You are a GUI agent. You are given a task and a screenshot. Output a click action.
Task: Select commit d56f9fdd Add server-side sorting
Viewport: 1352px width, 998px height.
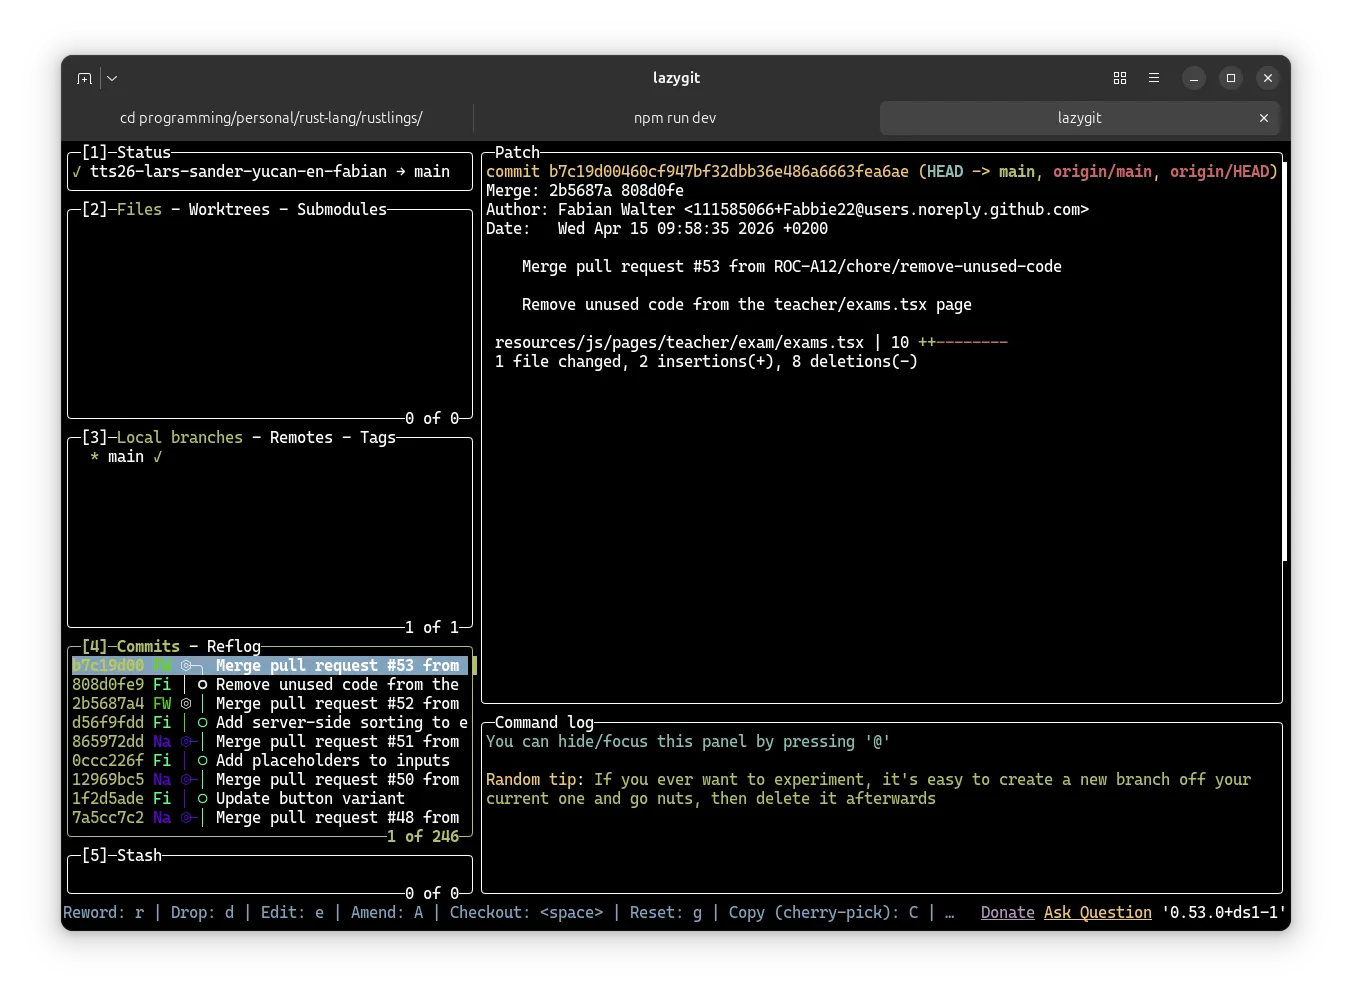click(270, 723)
